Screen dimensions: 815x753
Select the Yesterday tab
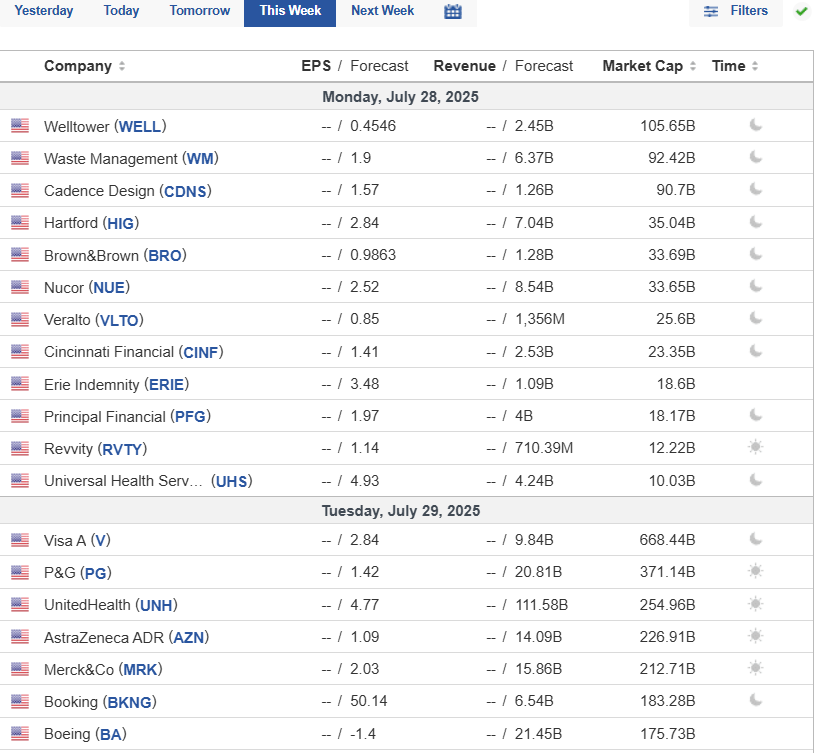pos(44,11)
